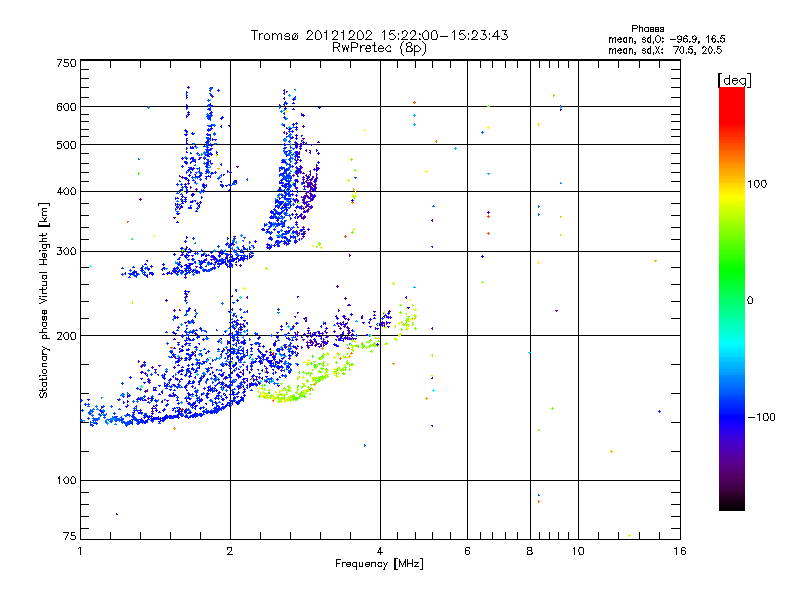Click the '750' y-axis tick label
This screenshot has width=800, height=600.
[x=66, y=63]
